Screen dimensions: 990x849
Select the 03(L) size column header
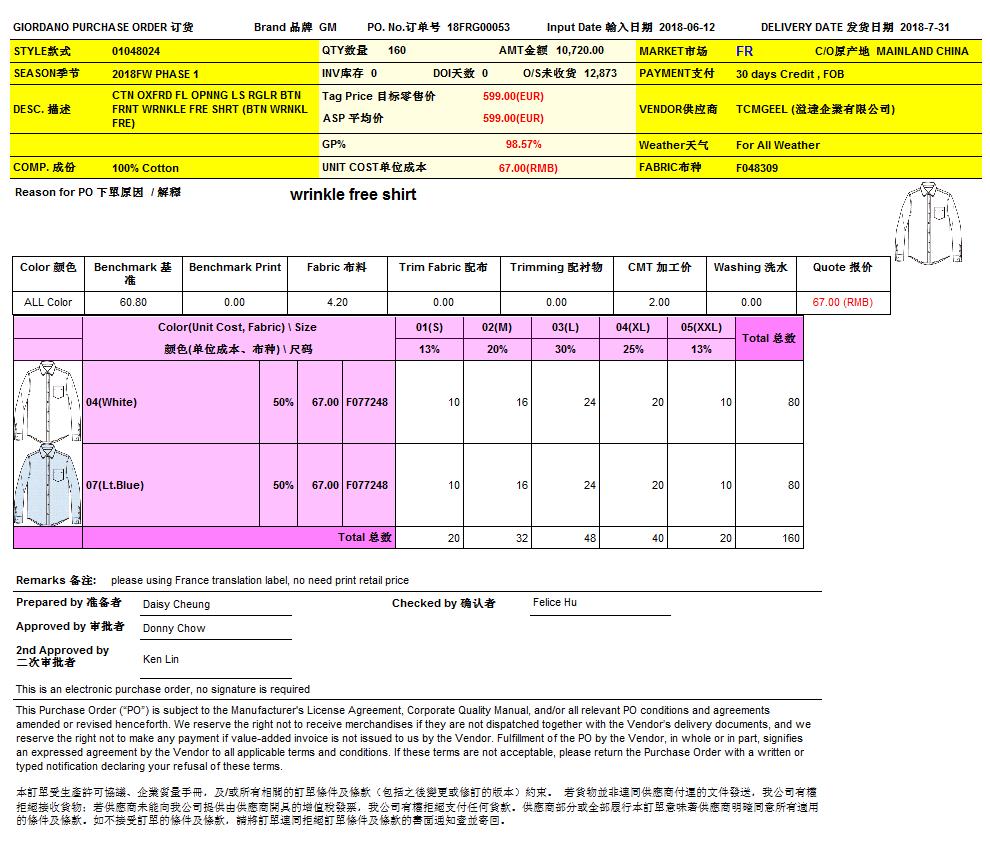pyautogui.click(x=565, y=327)
